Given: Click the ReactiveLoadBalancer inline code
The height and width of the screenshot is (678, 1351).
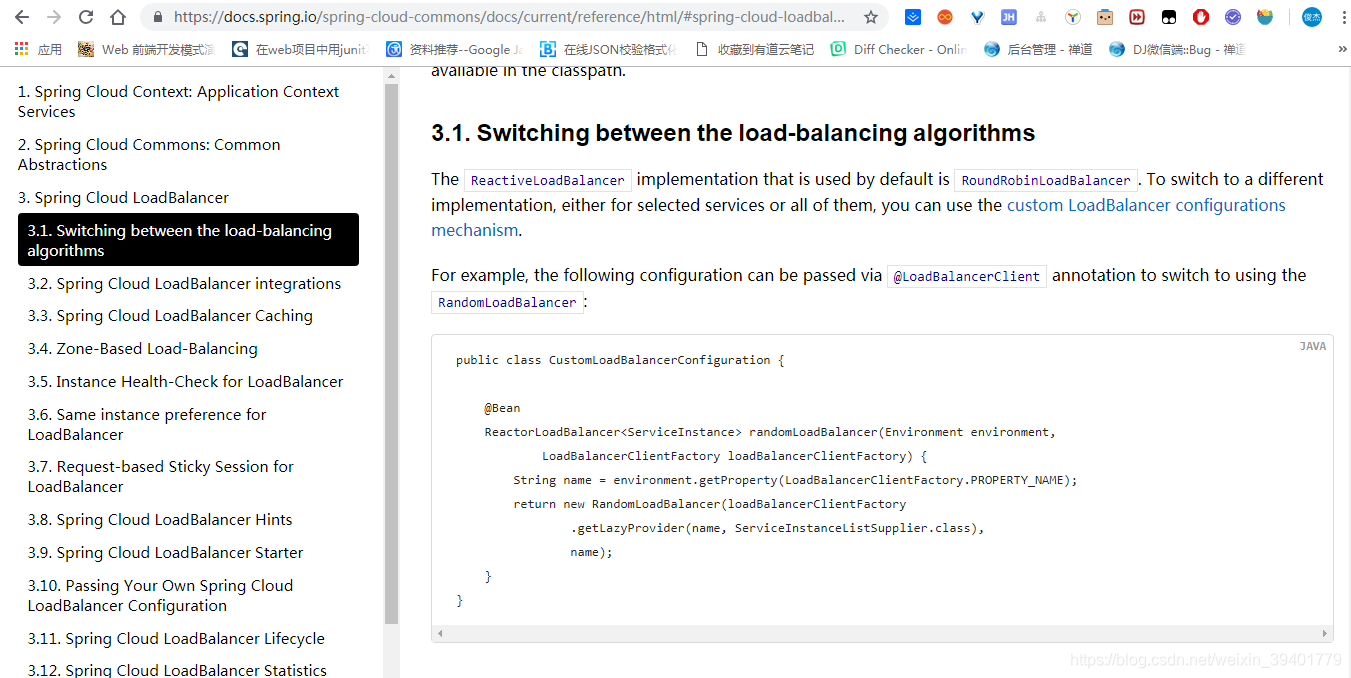Looking at the screenshot, I should [548, 180].
